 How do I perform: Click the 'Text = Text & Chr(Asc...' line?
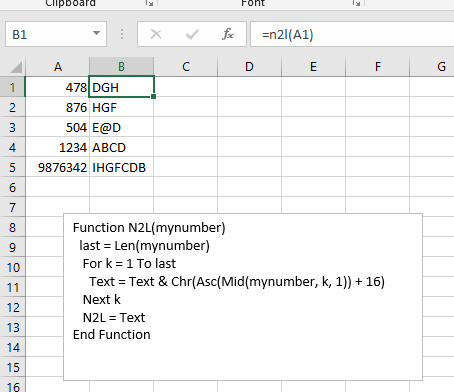pos(237,282)
